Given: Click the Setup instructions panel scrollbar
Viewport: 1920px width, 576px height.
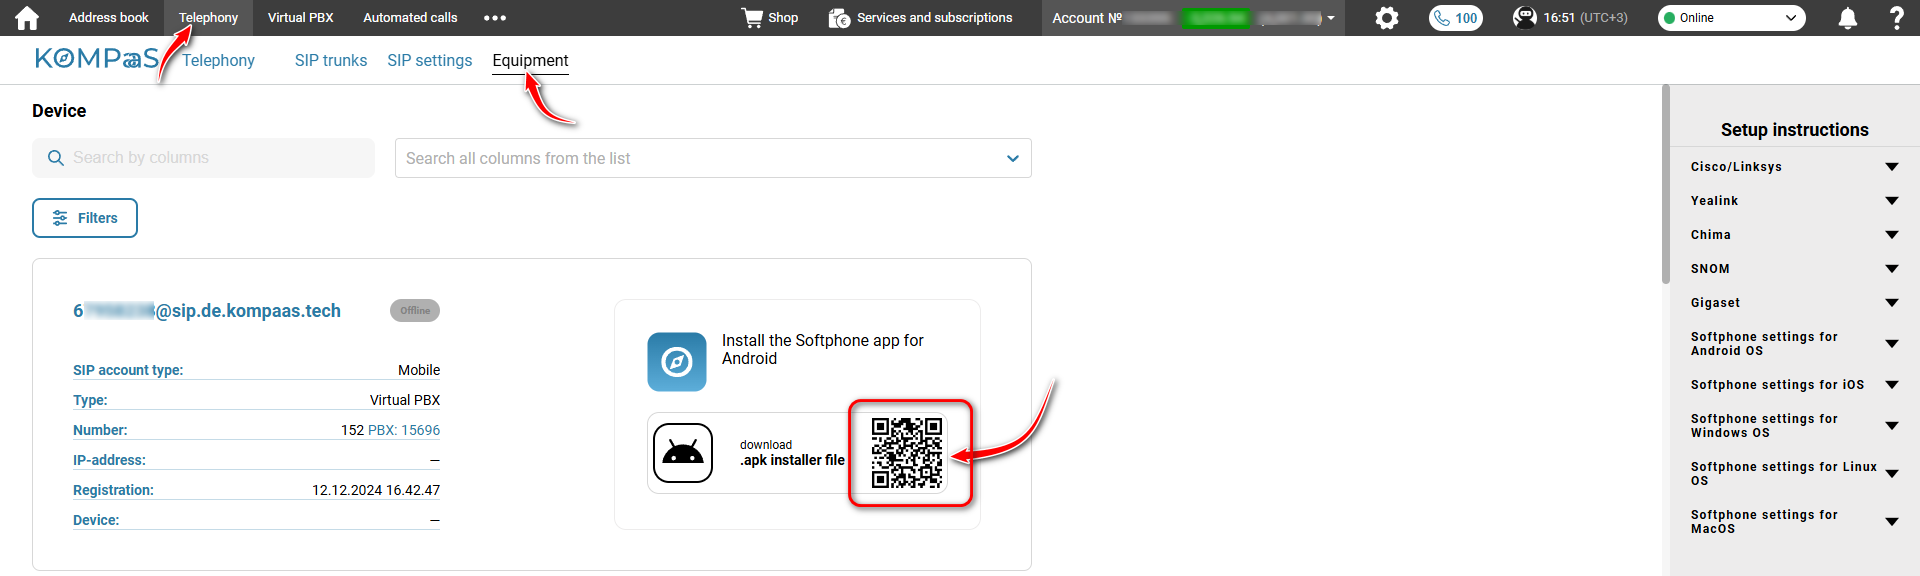Looking at the screenshot, I should tap(1665, 185).
